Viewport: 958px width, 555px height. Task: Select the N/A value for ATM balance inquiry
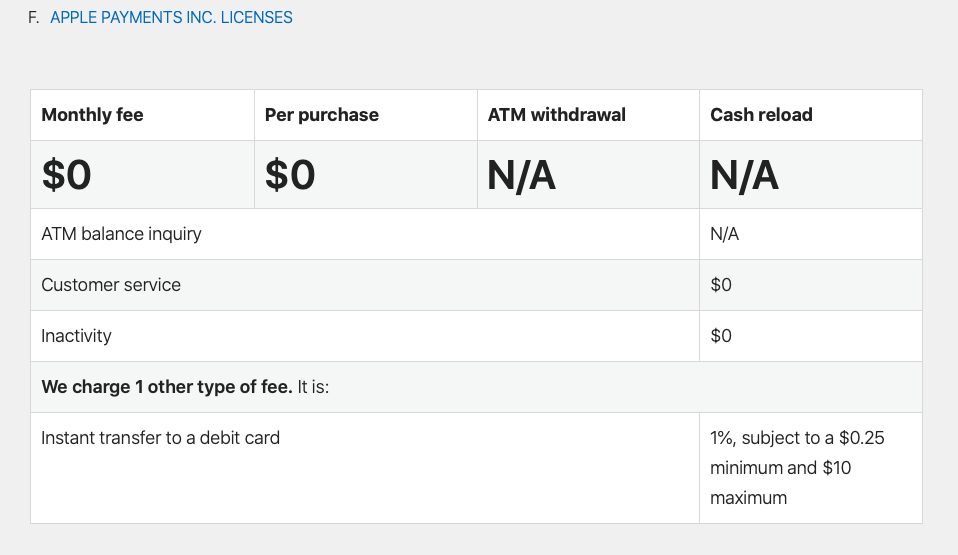(x=724, y=234)
